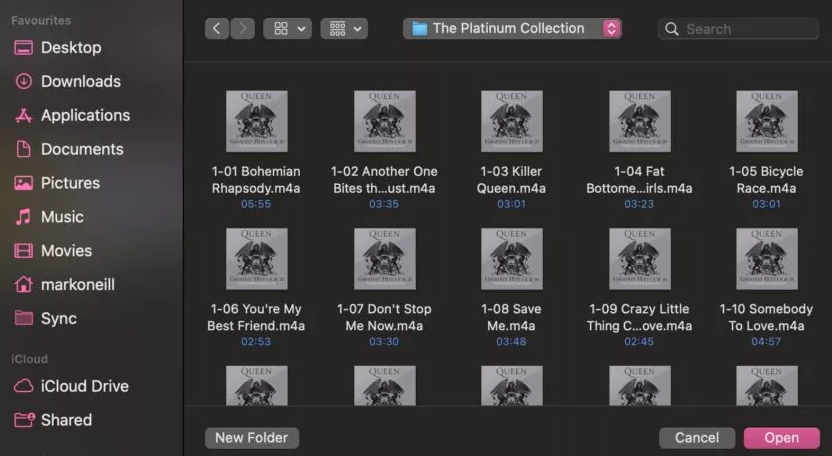Screen dimensions: 832x456
Task: Click file name 1-03 Killer Queen.m4a
Action: (x=511, y=180)
